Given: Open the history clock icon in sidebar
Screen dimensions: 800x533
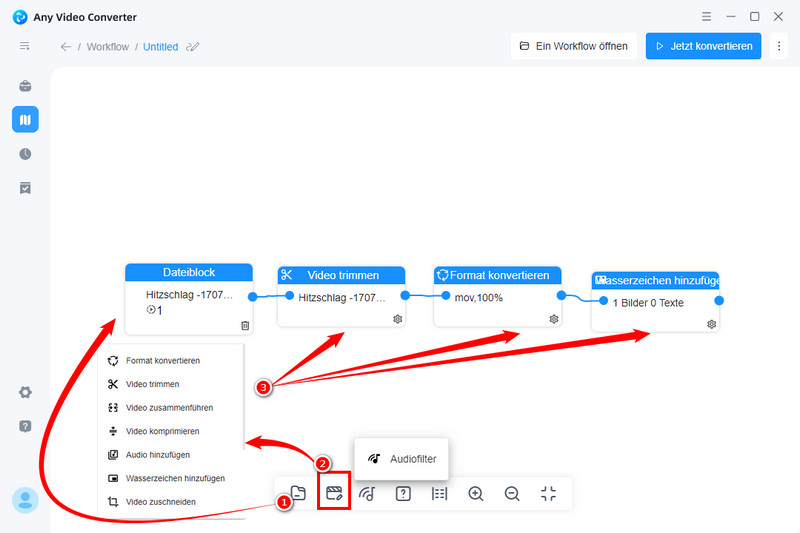Looking at the screenshot, I should click(x=25, y=154).
